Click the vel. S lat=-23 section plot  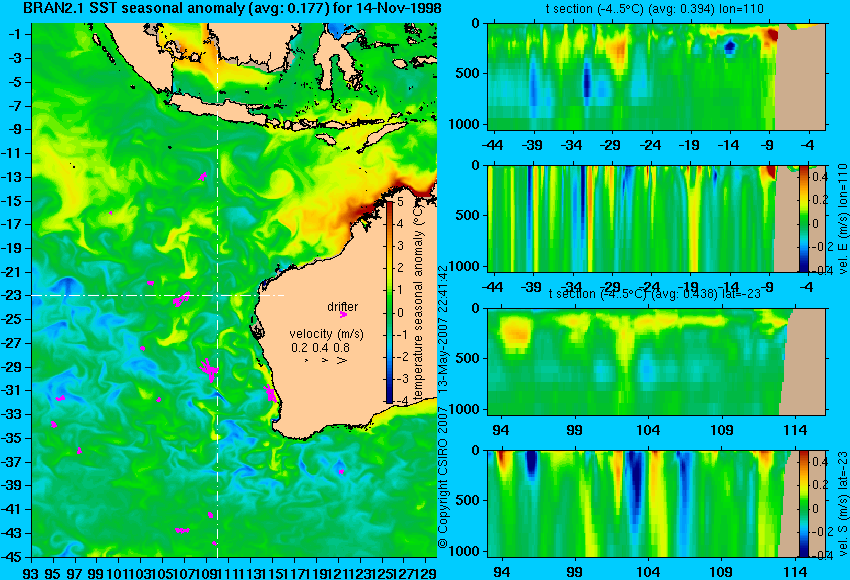tap(656, 504)
